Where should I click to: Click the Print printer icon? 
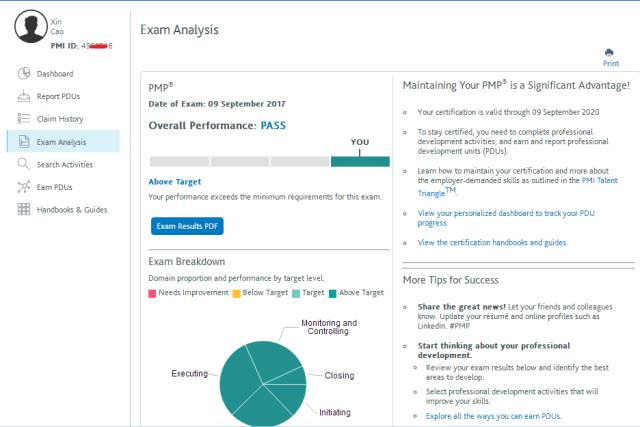pos(610,52)
